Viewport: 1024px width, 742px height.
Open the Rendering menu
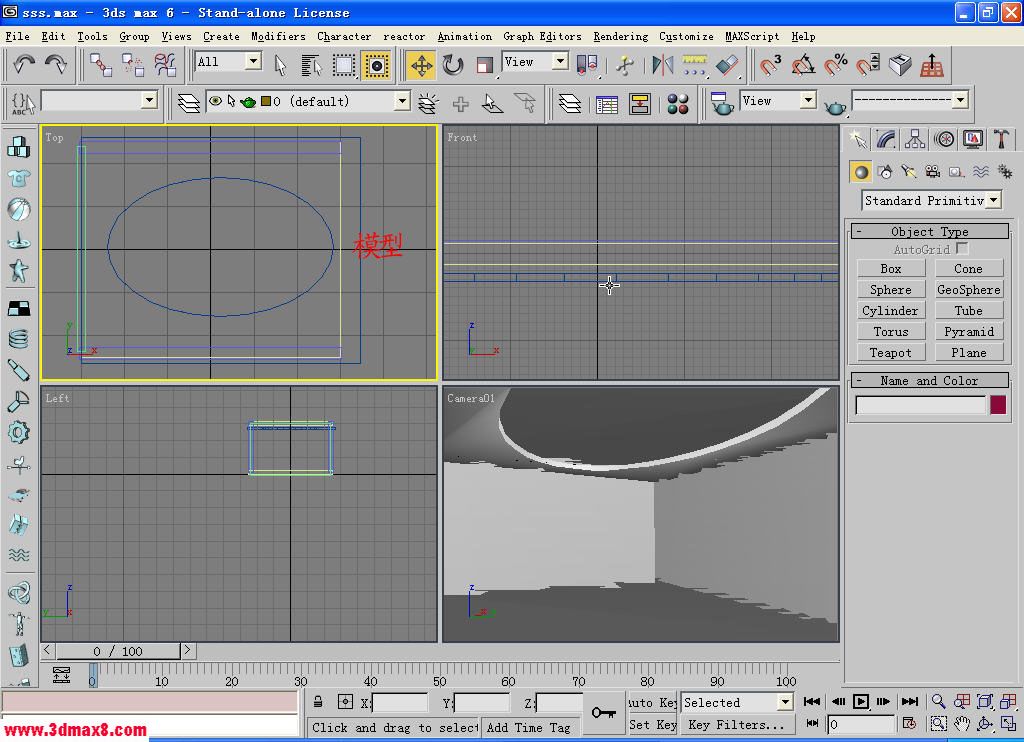pyautogui.click(x=620, y=36)
